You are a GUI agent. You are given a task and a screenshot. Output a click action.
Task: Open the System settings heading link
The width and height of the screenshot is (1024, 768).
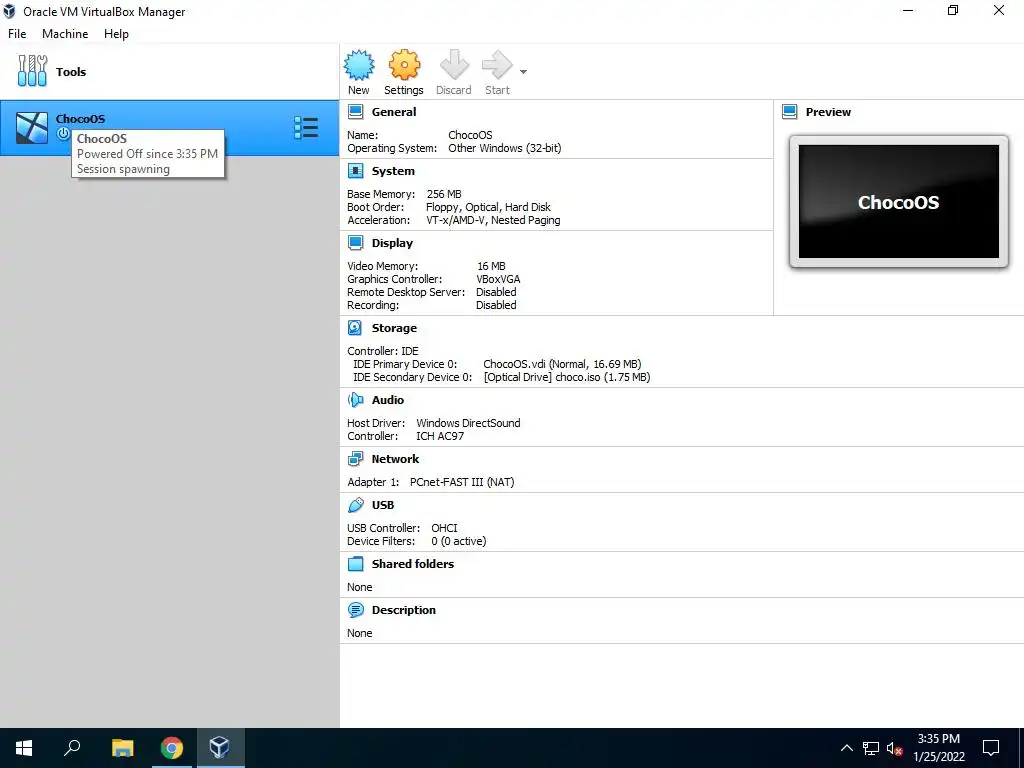(393, 171)
